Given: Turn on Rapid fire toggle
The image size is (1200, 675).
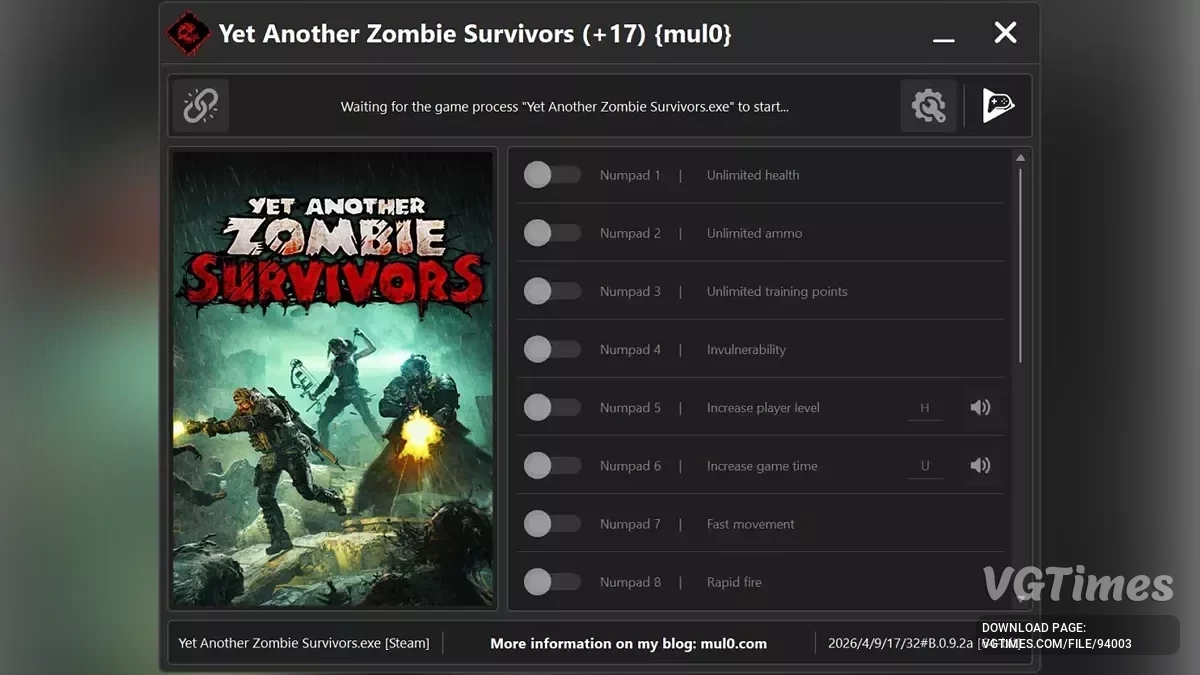Looking at the screenshot, I should click(x=552, y=581).
